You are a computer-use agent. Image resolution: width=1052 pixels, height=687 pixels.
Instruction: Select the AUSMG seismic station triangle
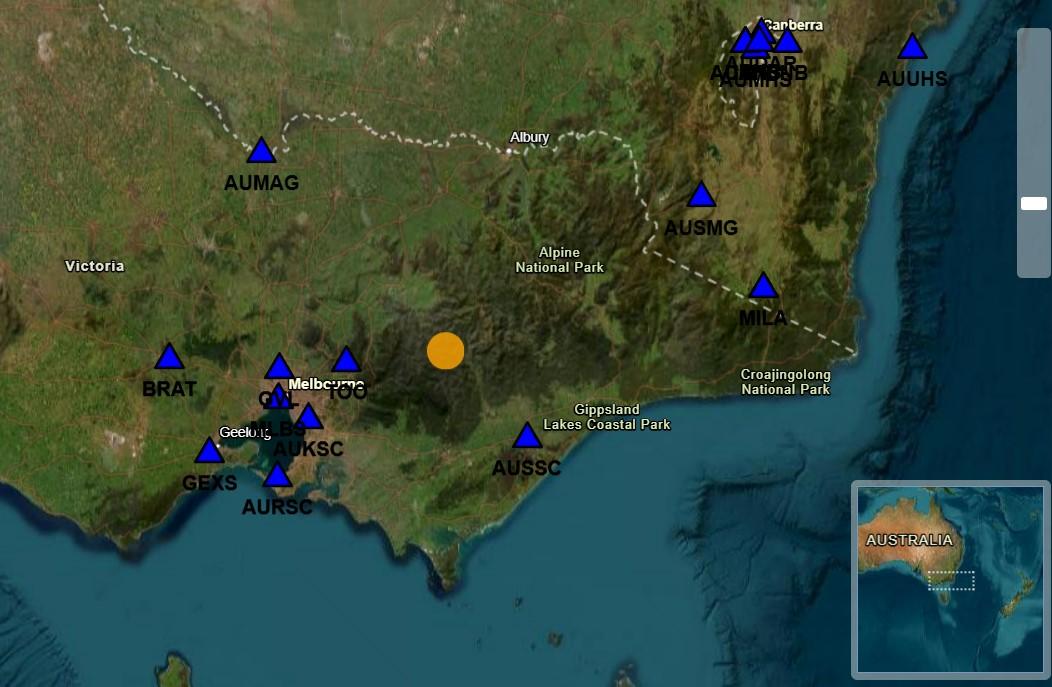pyautogui.click(x=701, y=196)
